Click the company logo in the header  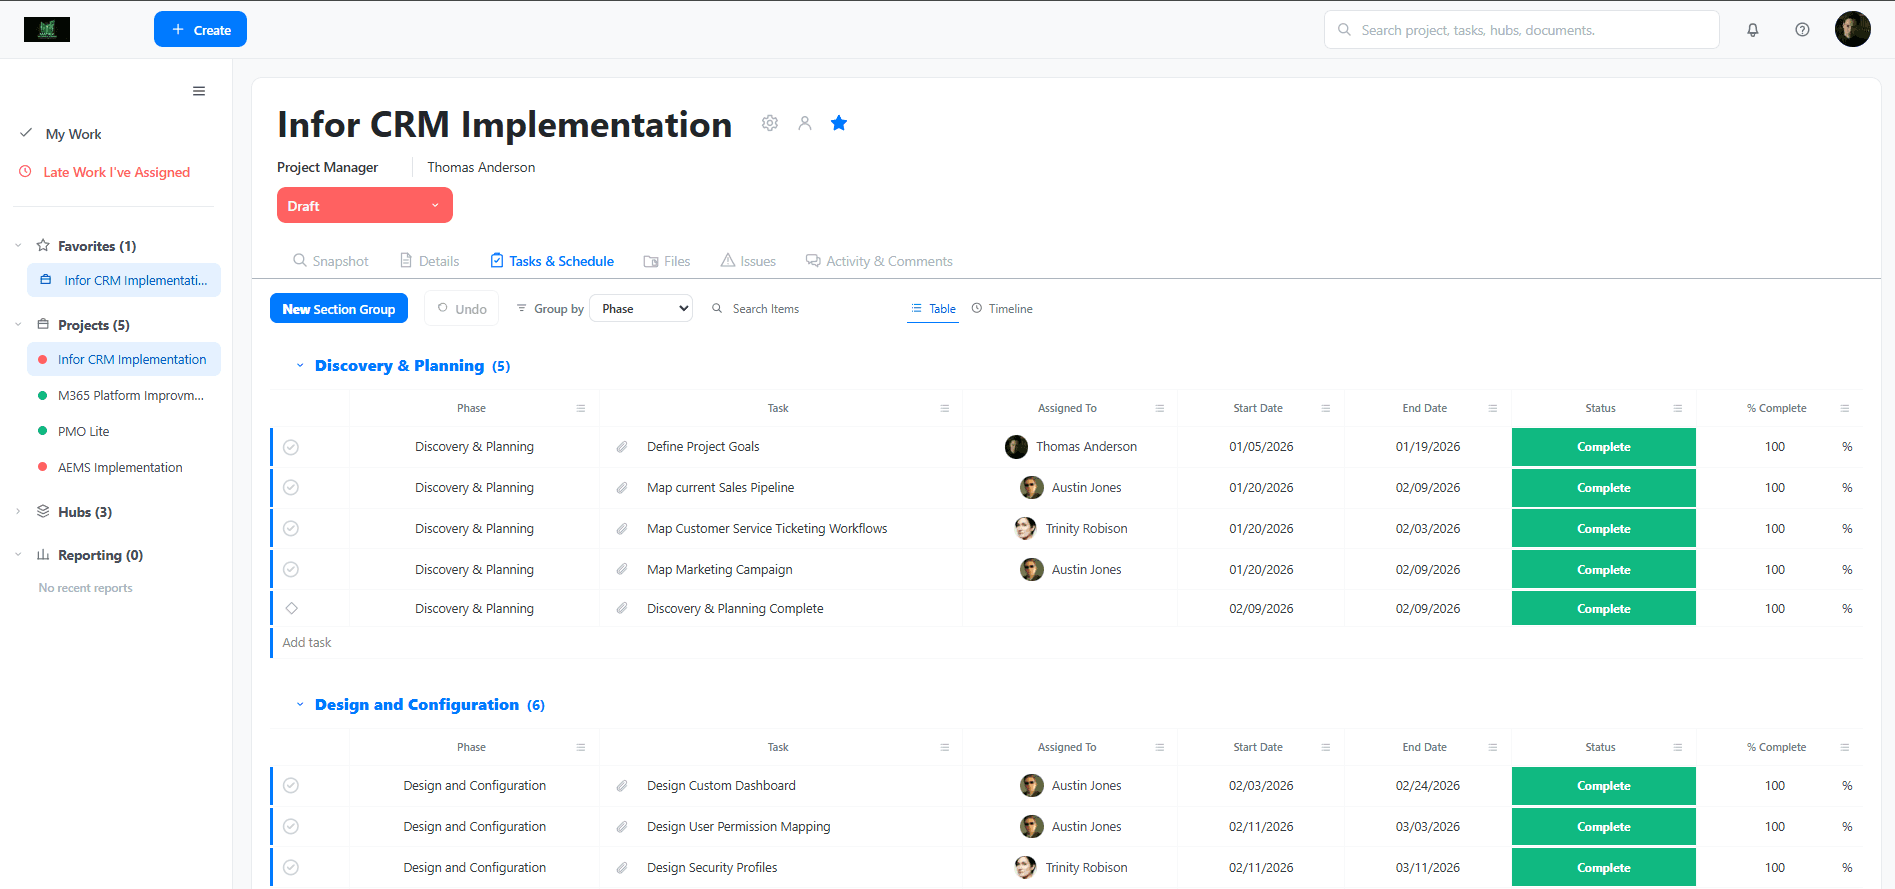pyautogui.click(x=47, y=30)
